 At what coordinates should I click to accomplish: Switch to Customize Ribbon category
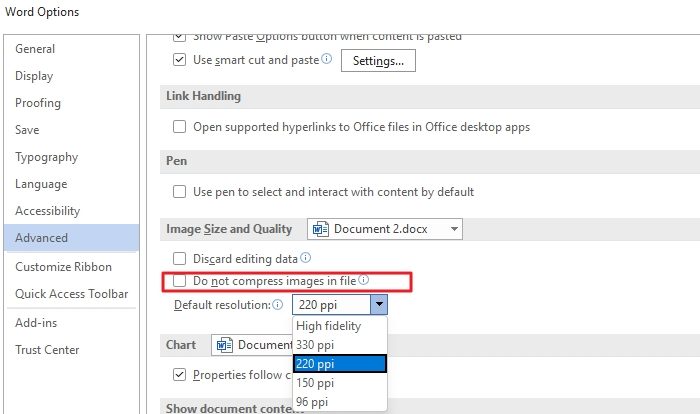[x=63, y=267]
